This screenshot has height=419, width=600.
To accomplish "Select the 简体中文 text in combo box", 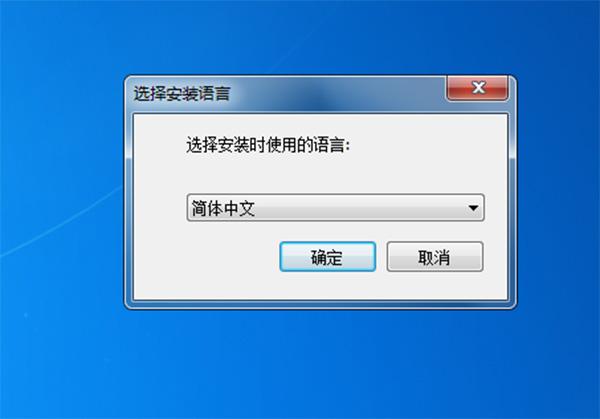I will coord(223,208).
